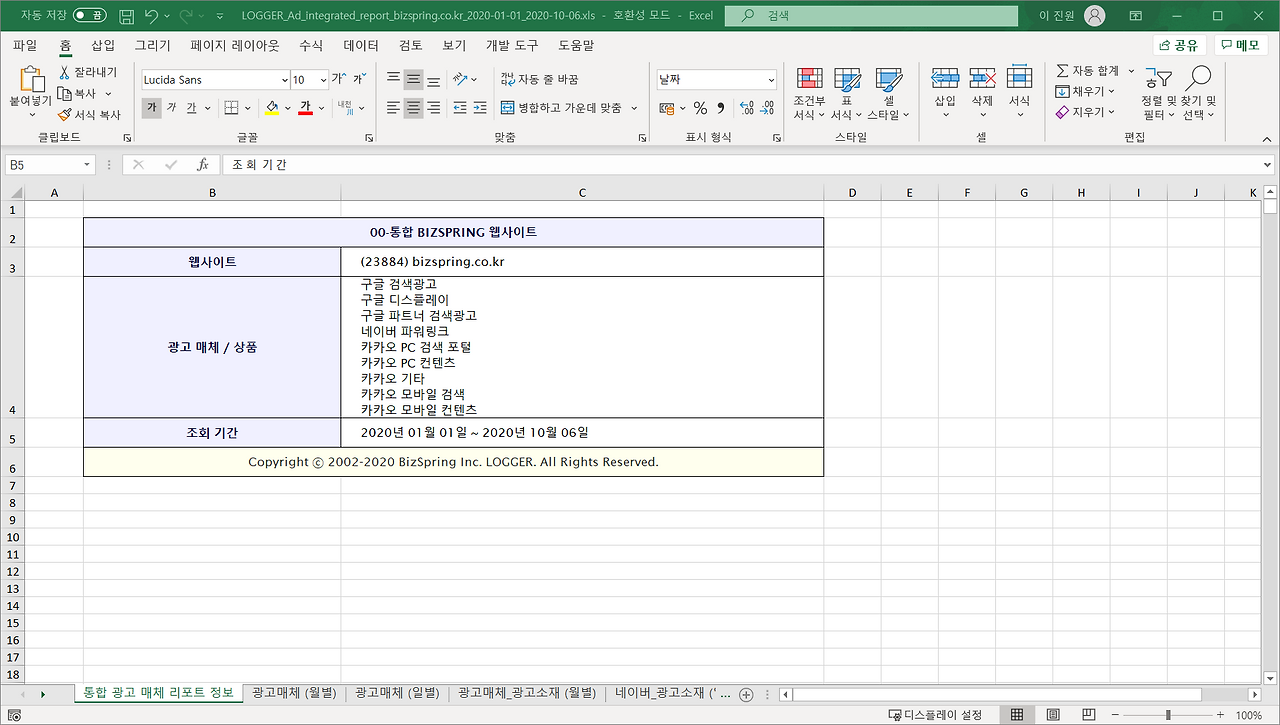Decrease the cell indent
This screenshot has width=1280, height=725.
click(460, 108)
